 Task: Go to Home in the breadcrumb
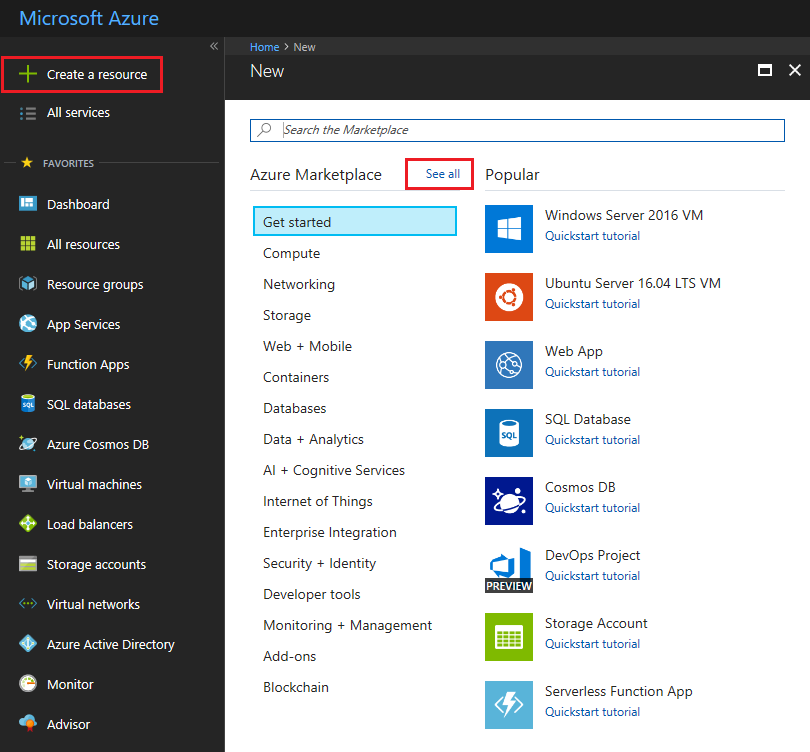[264, 47]
